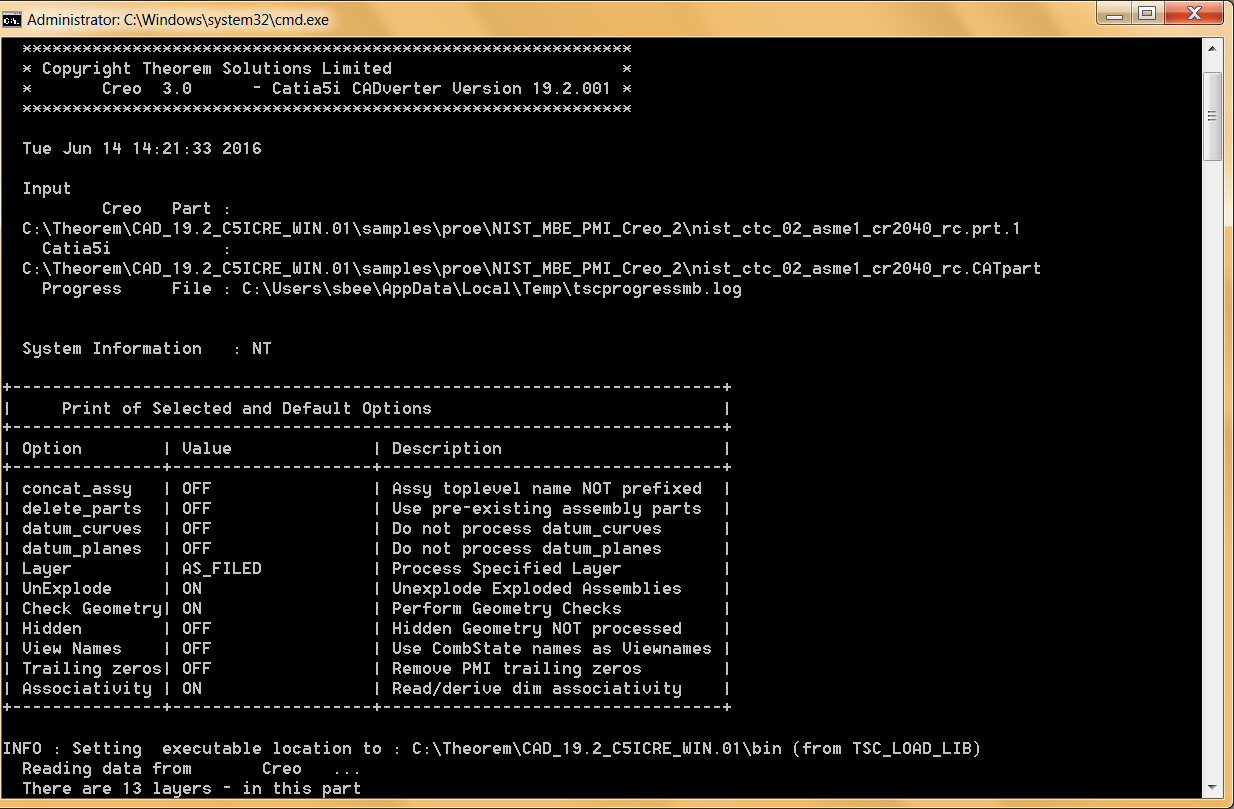The image size is (1234, 809).
Task: Click 'Use CombState names as Viewnames' description
Action: pos(552,648)
